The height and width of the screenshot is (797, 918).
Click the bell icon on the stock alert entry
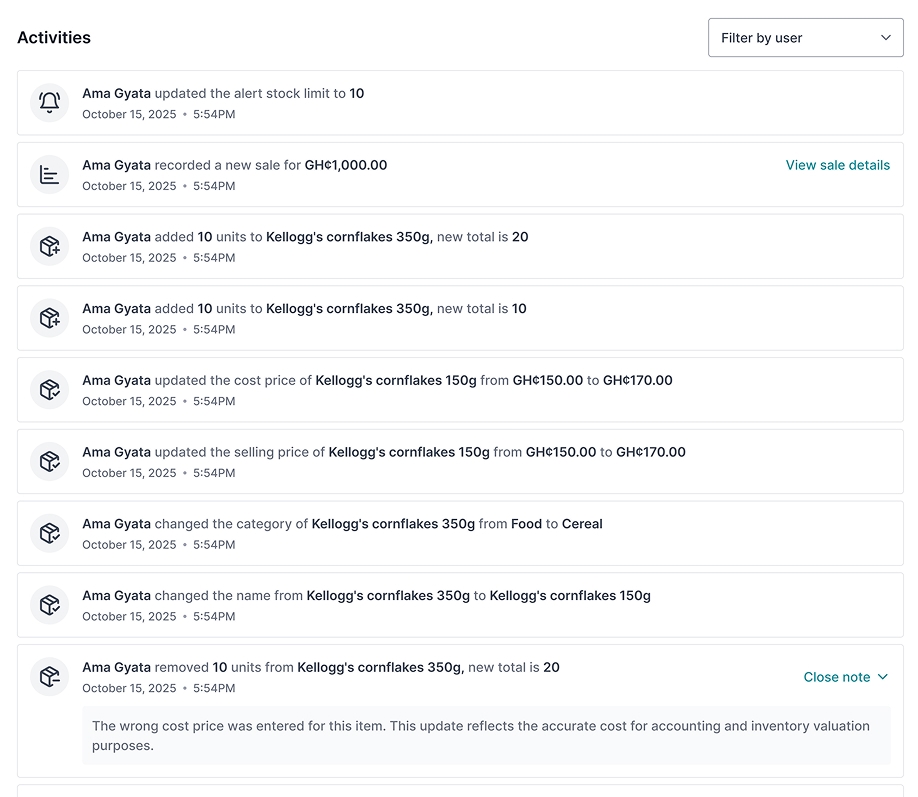point(49,102)
